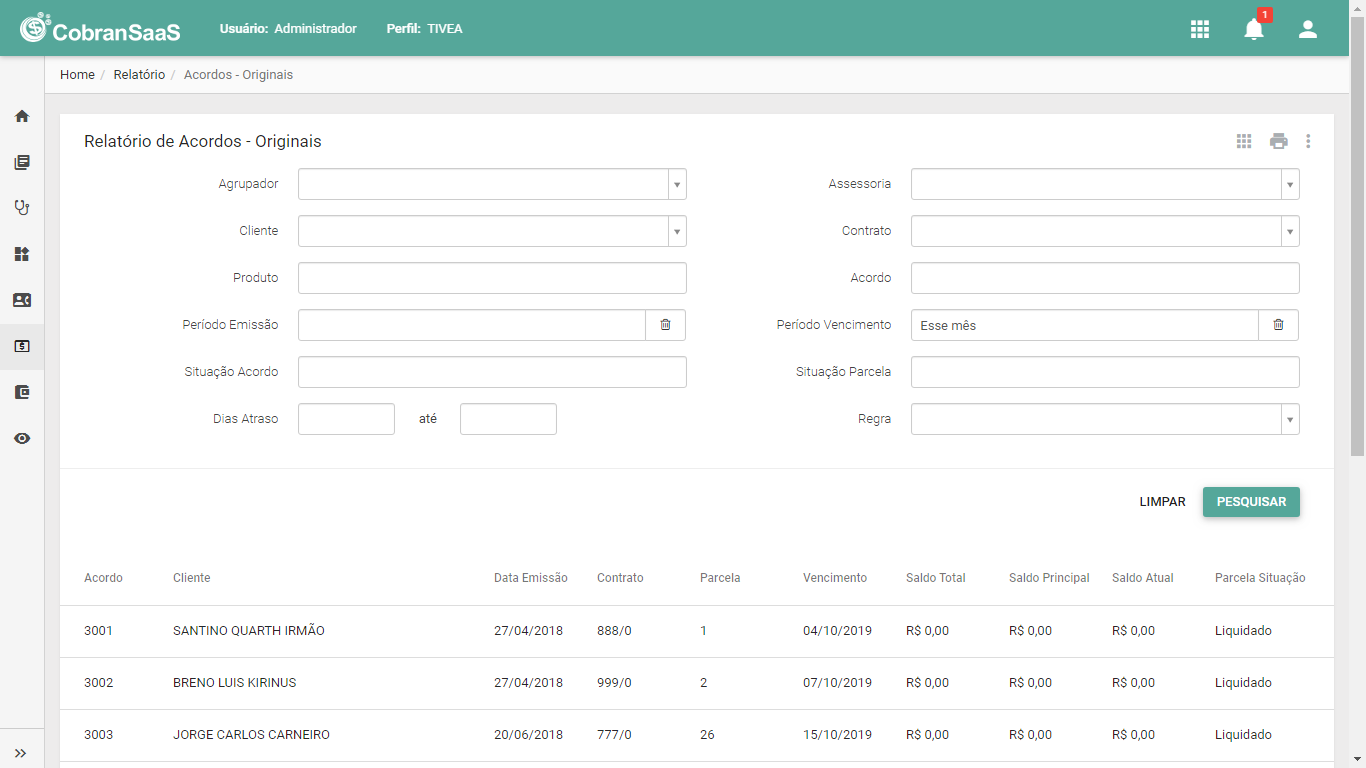Select row BRENO LUIS KIRINUS
1366x768 pixels.
pyautogui.click(x=697, y=683)
